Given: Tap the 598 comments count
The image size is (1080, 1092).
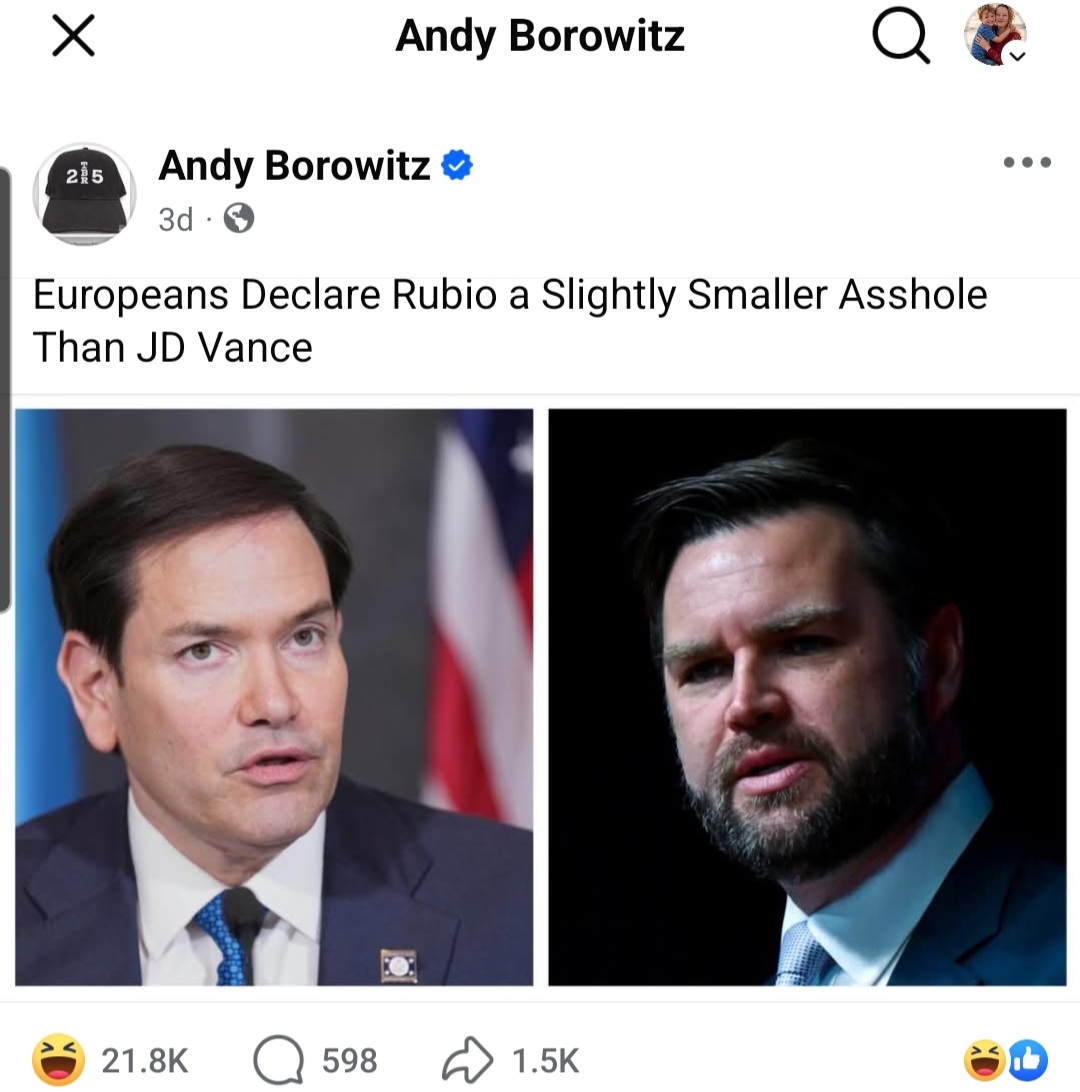Looking at the screenshot, I should (x=349, y=1060).
